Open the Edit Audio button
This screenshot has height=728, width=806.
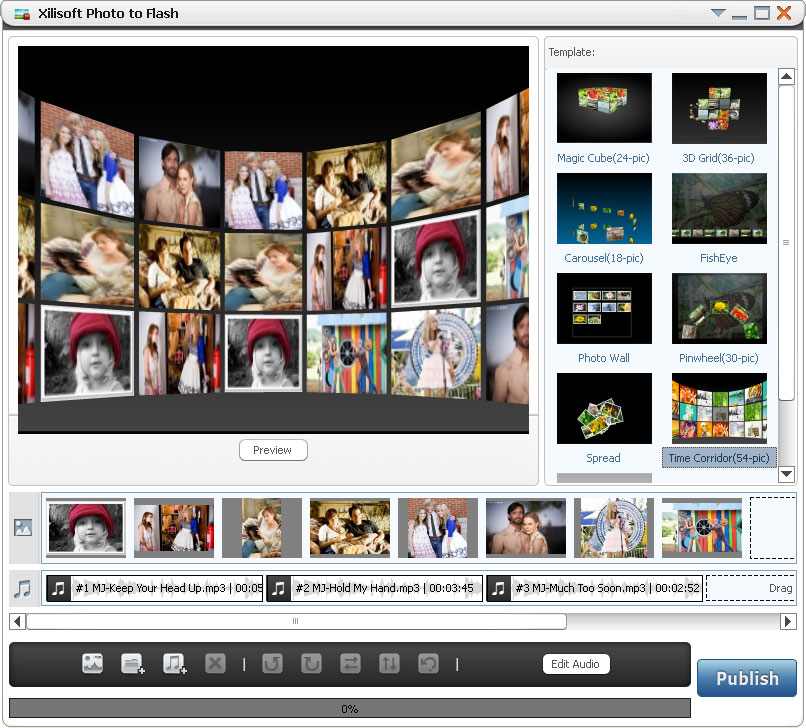[x=575, y=664]
